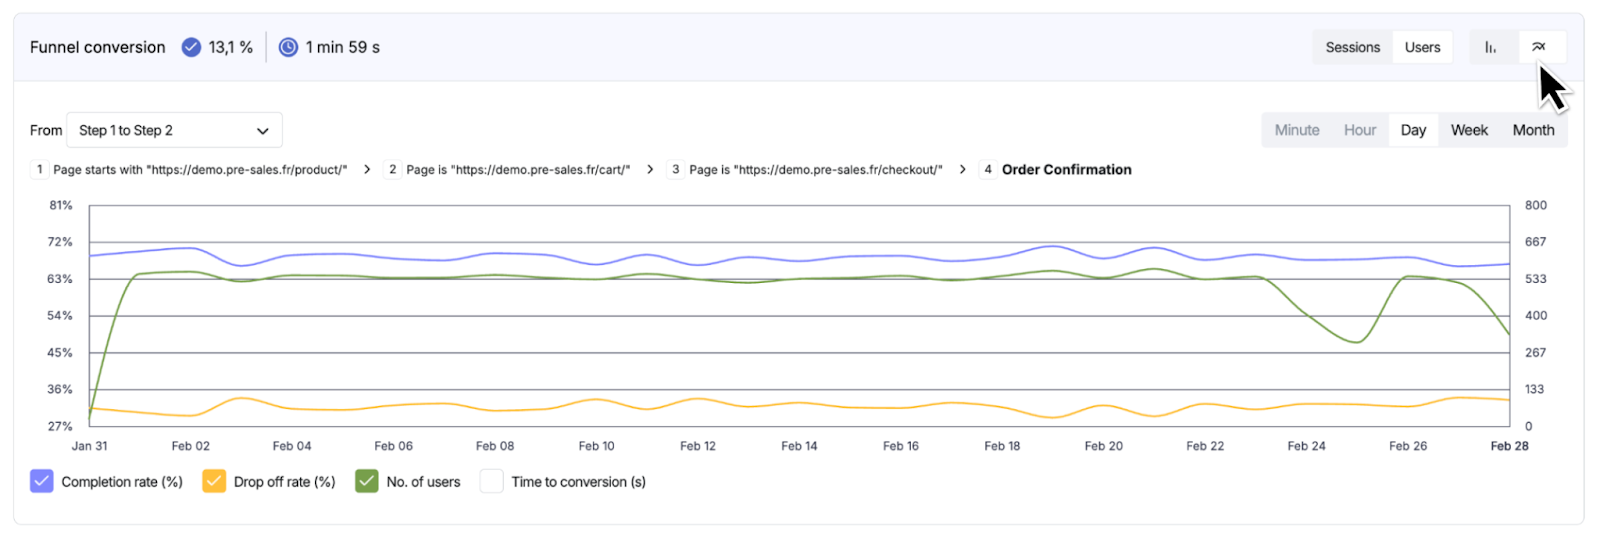The image size is (1600, 538).
Task: Enable Time to conversion (s) checkbox
Action: (x=492, y=482)
